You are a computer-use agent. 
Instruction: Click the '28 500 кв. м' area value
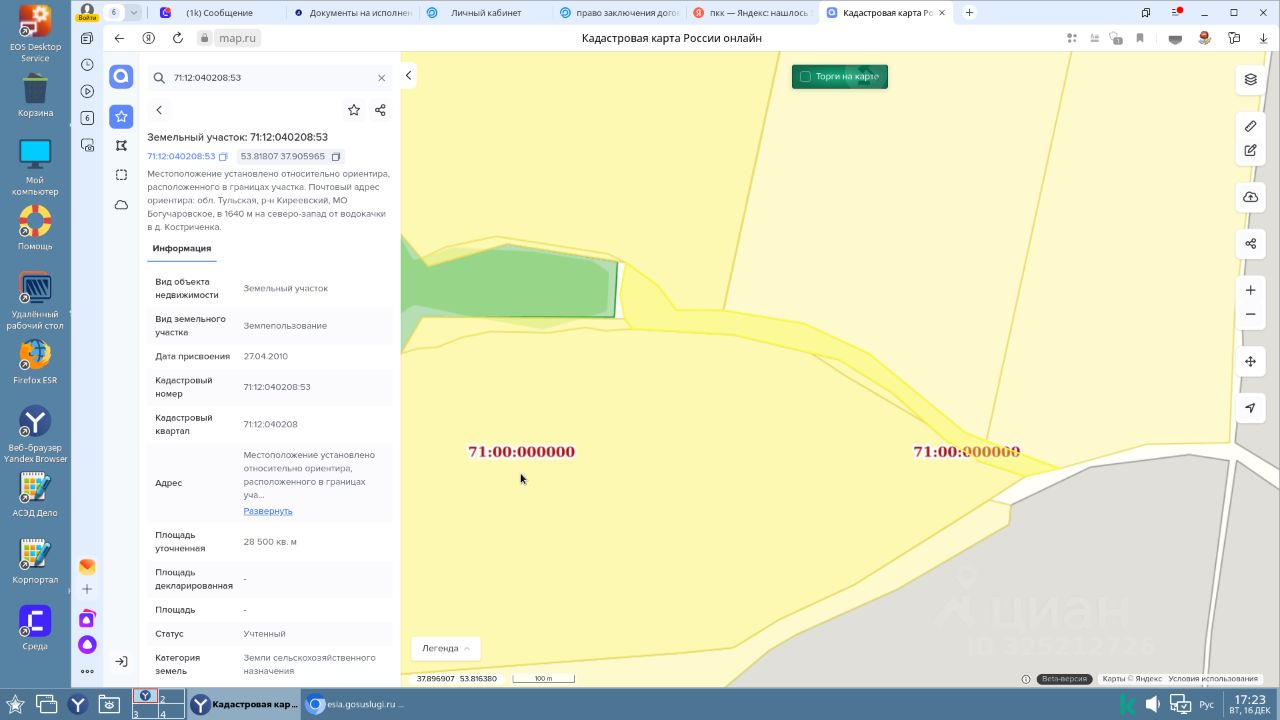270,542
